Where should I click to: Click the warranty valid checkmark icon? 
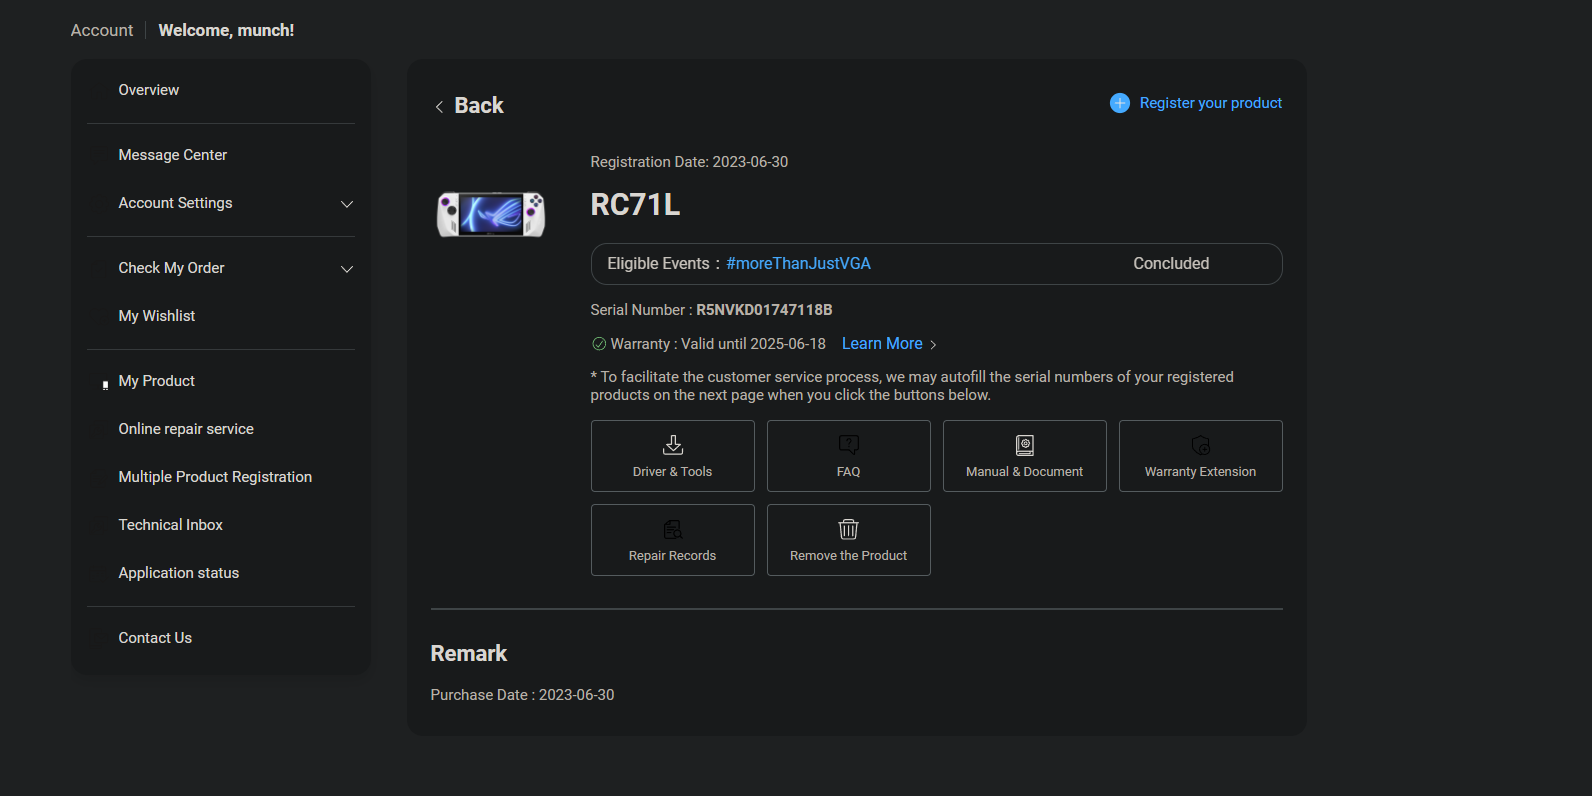[x=599, y=344]
